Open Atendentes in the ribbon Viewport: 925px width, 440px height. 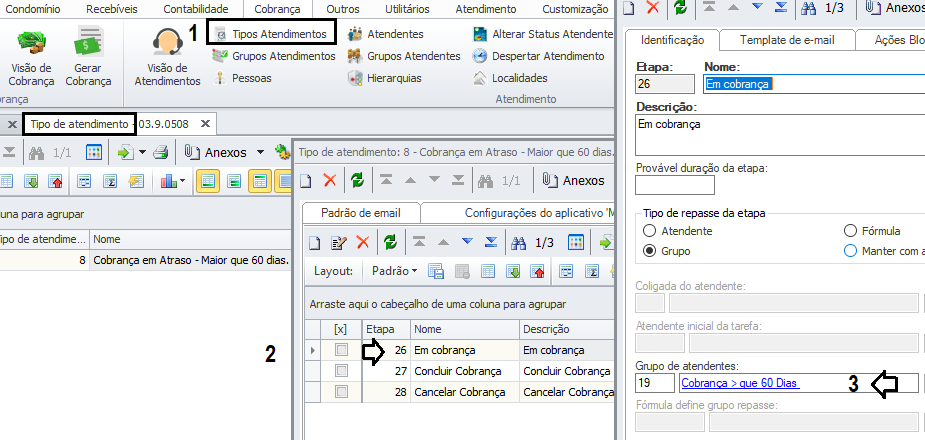pyautogui.click(x=386, y=34)
